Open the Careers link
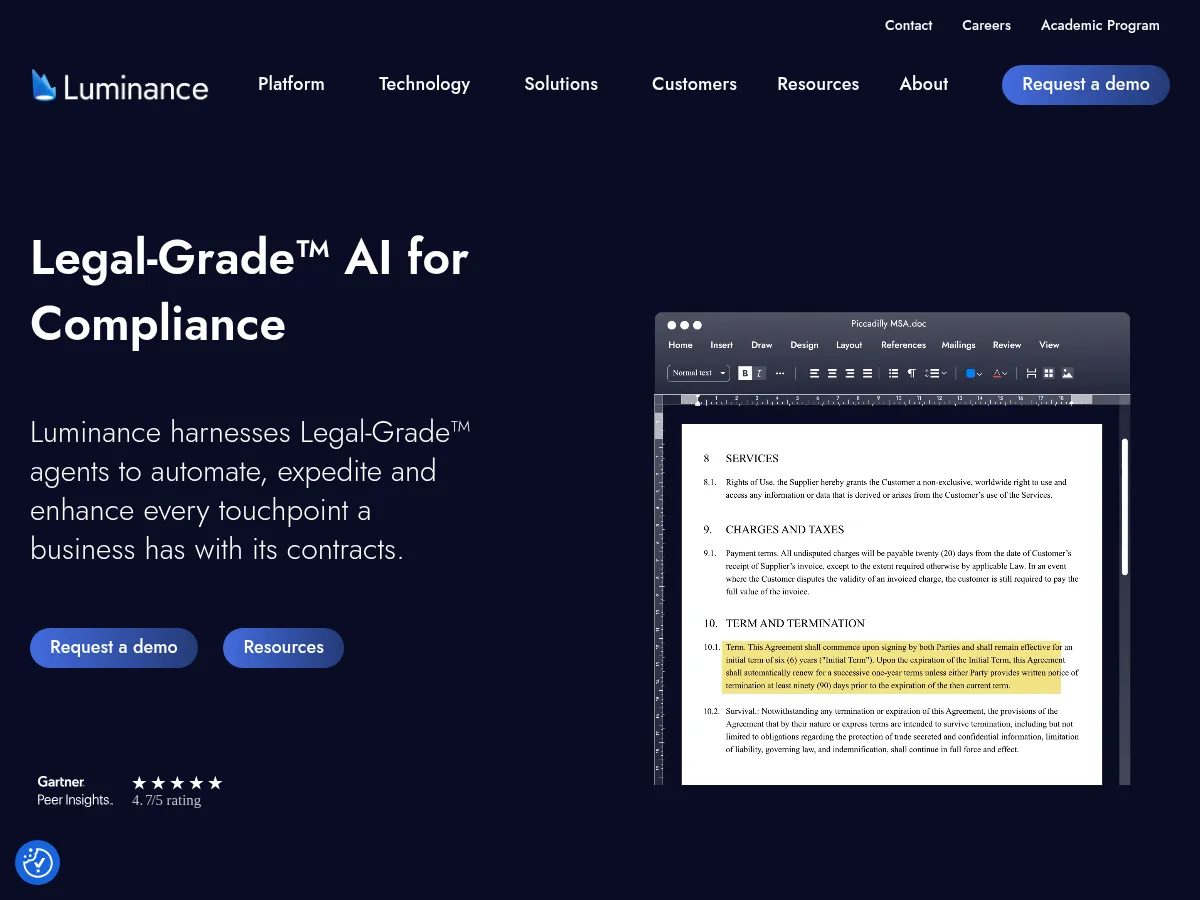Image resolution: width=1200 pixels, height=900 pixels. tap(986, 25)
